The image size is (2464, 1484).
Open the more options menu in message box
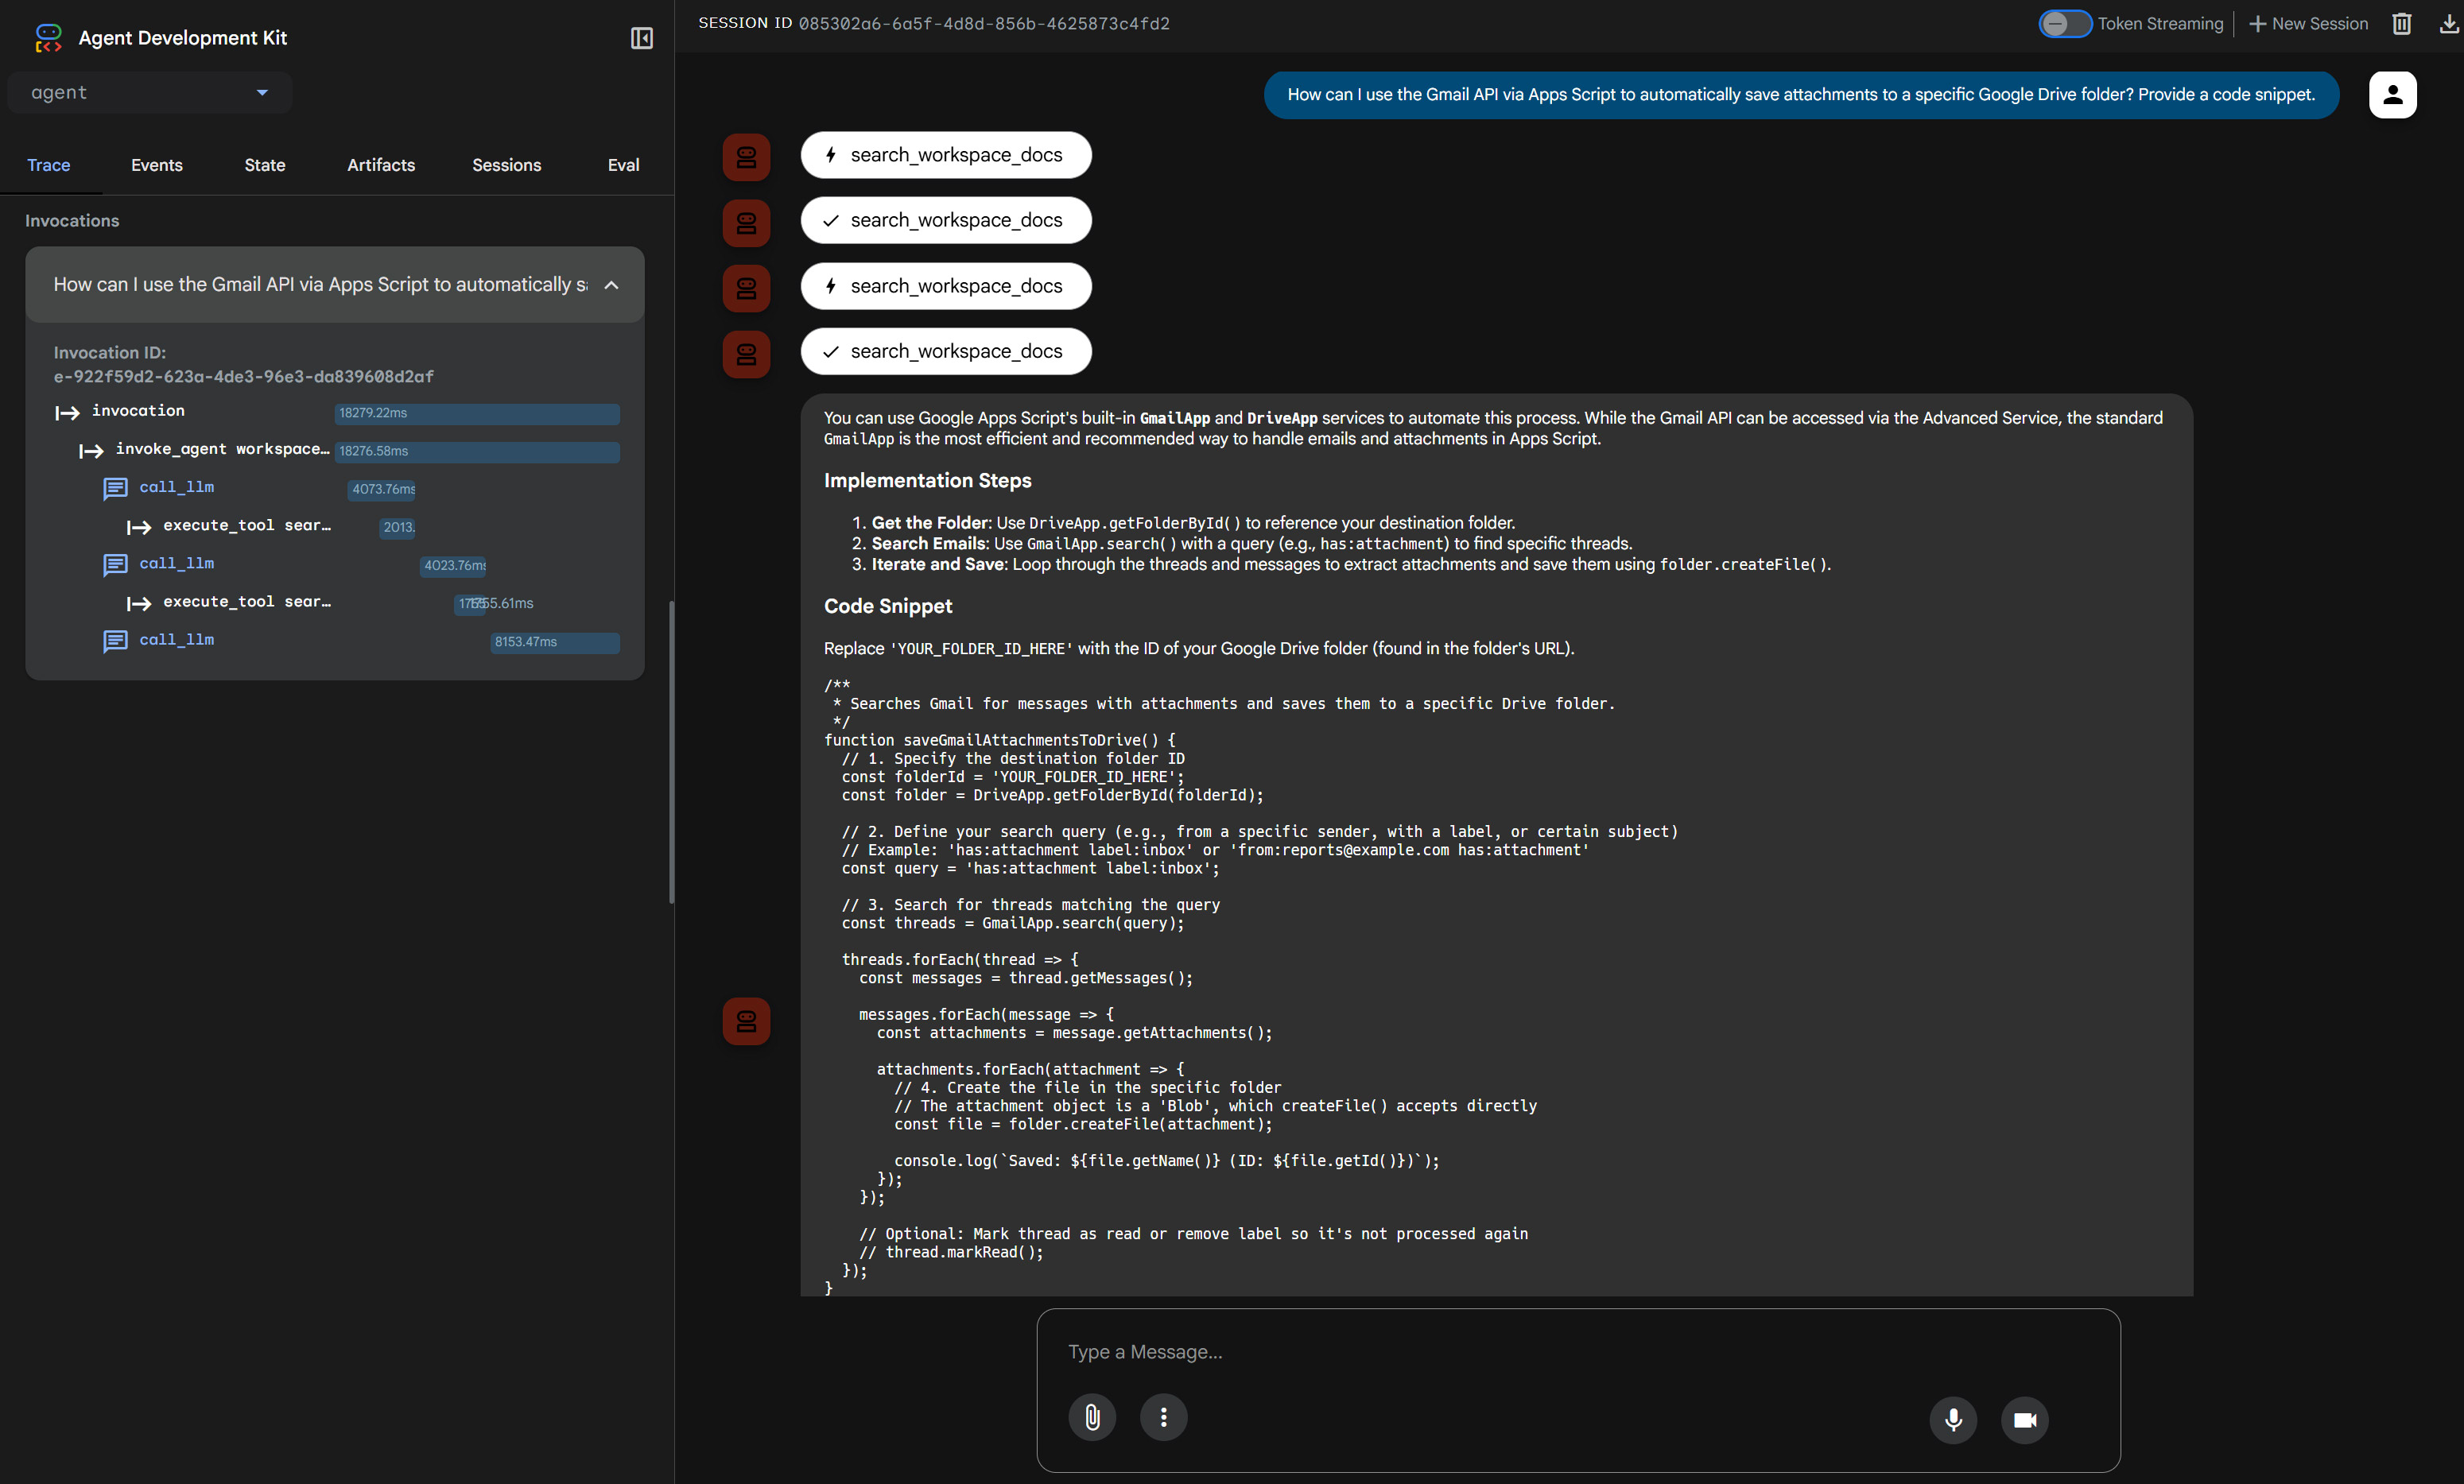click(1163, 1417)
